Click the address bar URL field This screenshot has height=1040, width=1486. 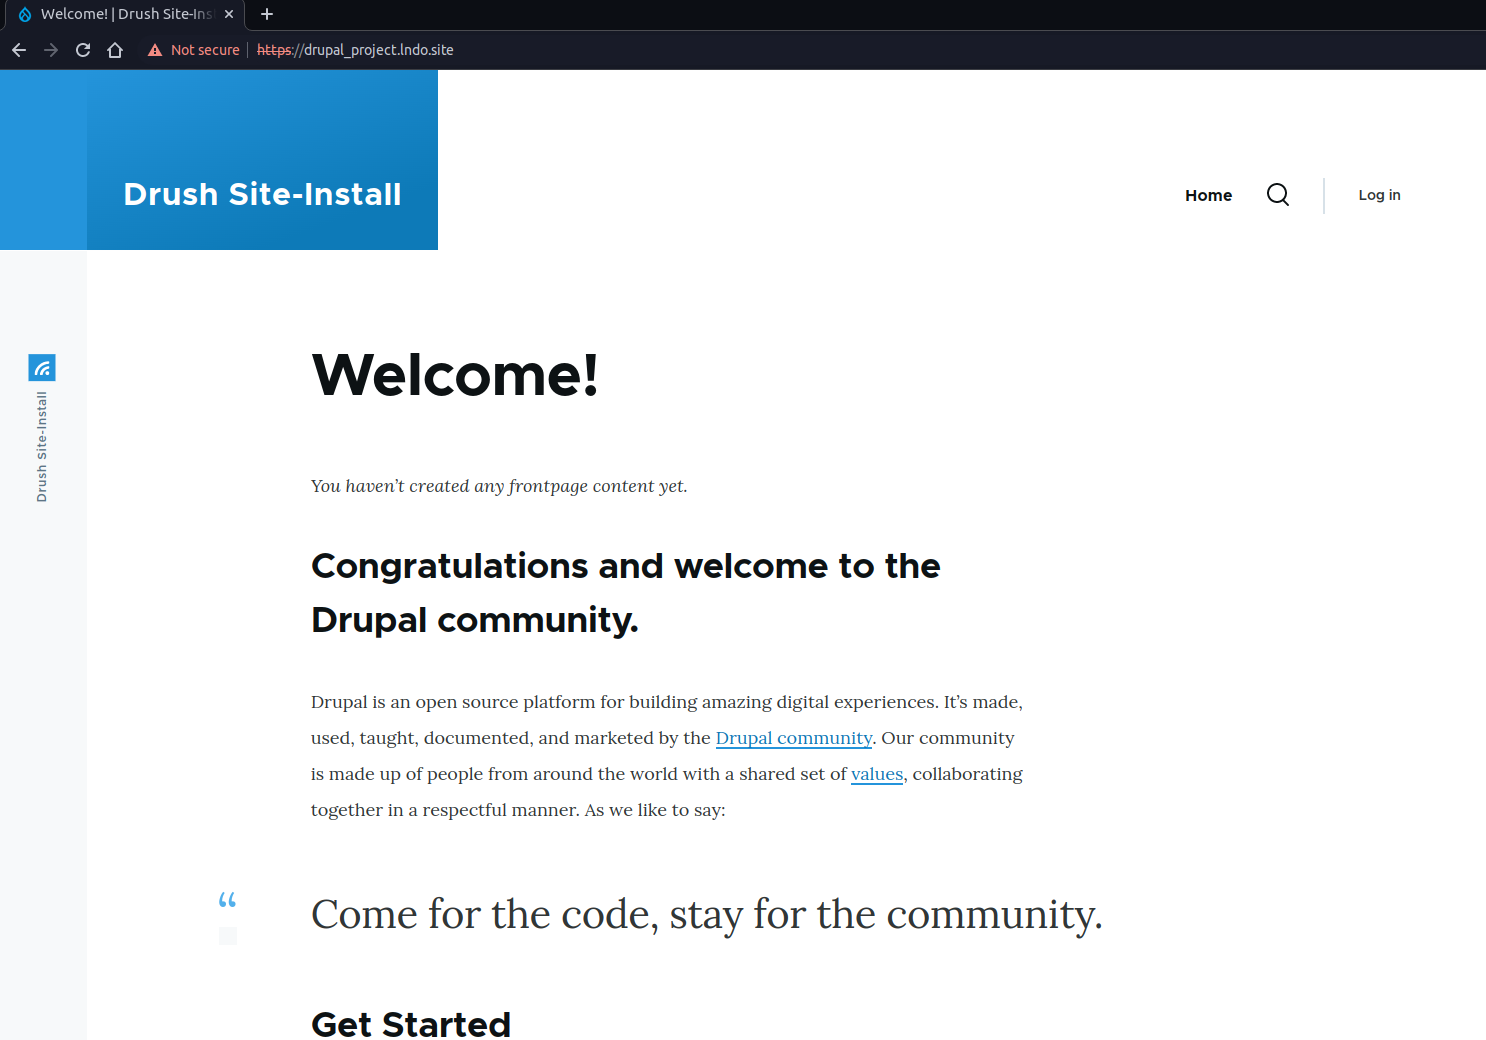[x=355, y=50]
